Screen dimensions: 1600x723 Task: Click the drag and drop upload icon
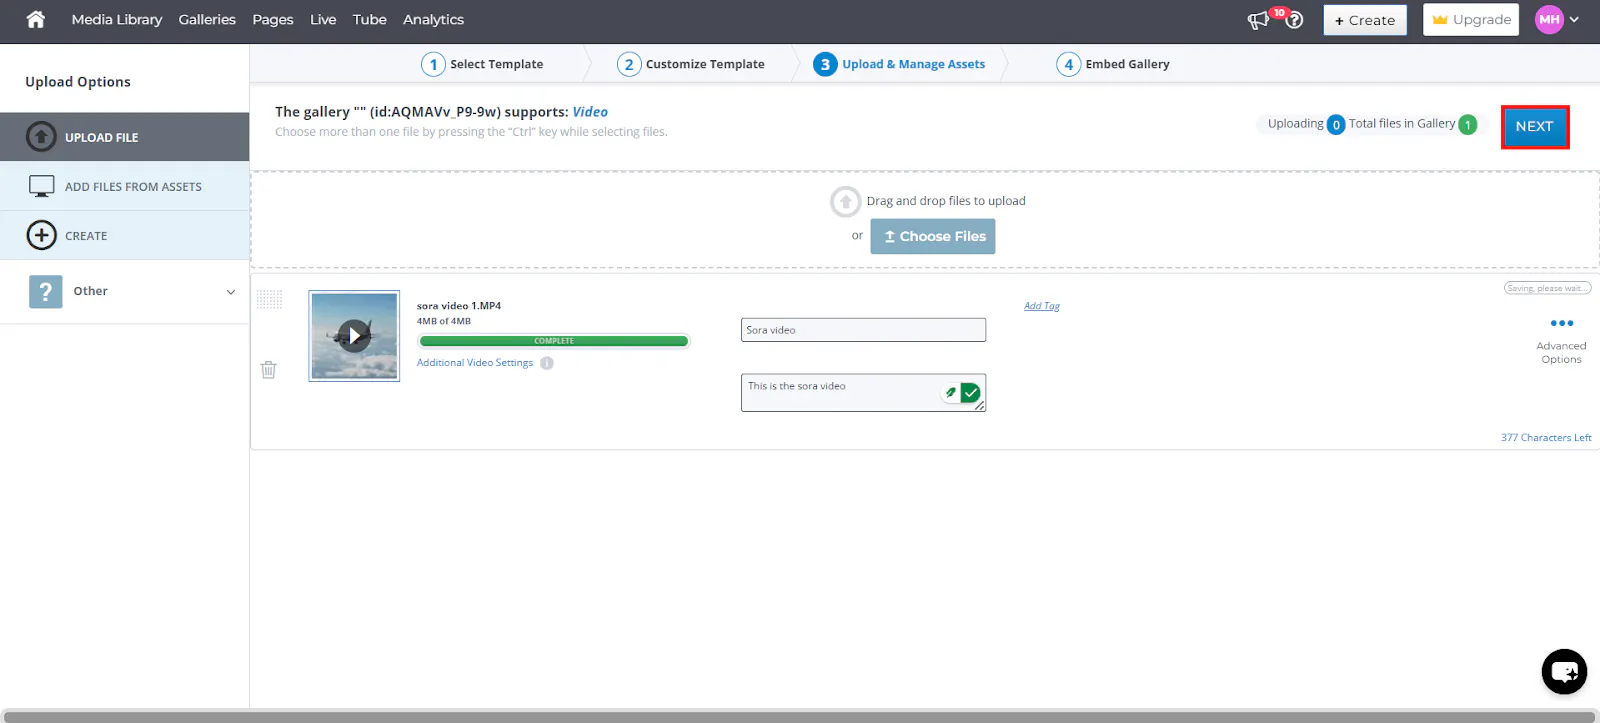[x=845, y=201]
